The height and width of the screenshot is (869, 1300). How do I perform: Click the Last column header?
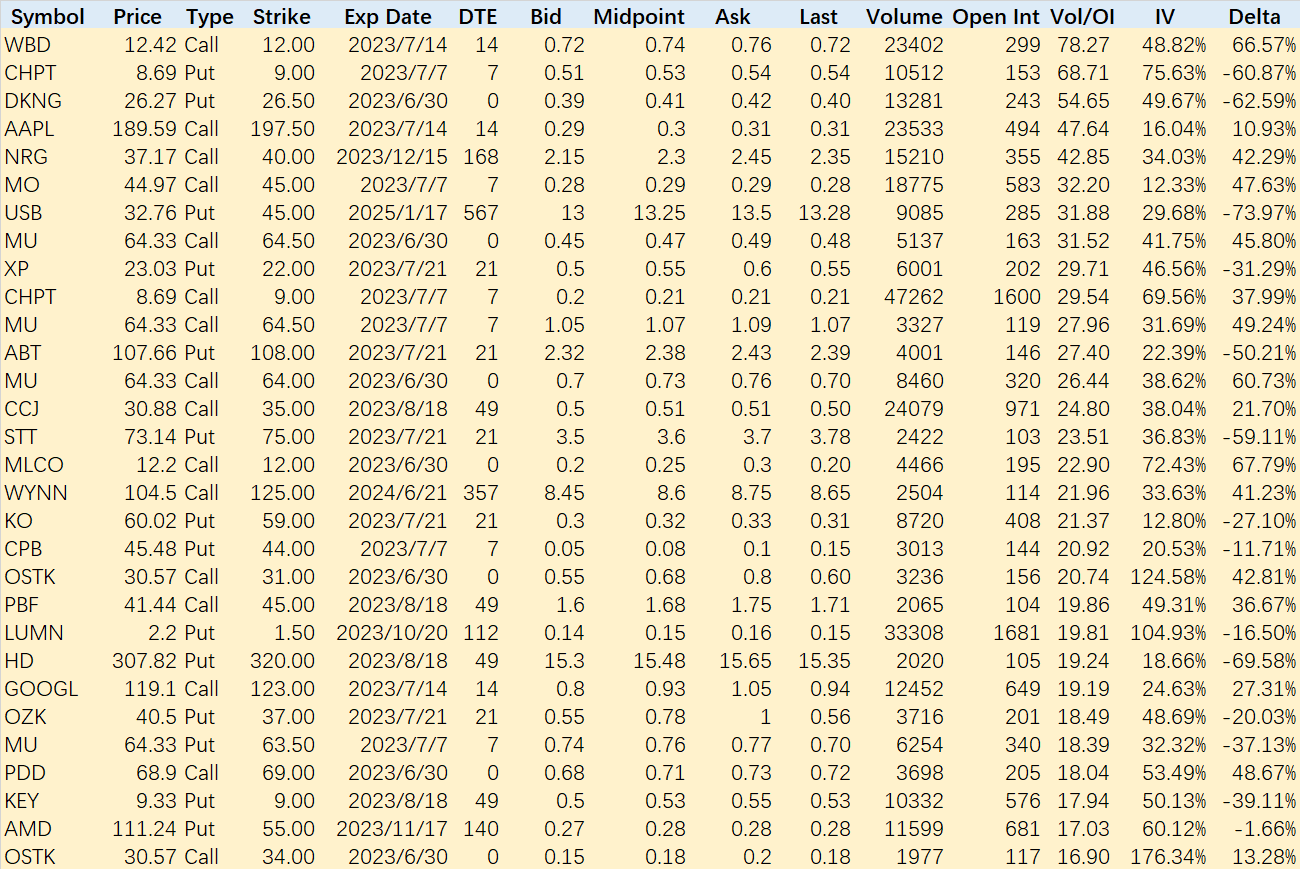click(x=819, y=17)
